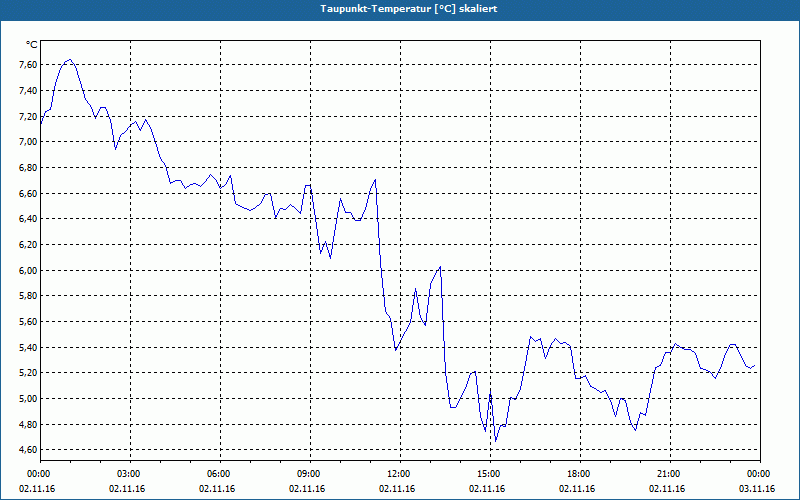Select the 5,80 y-axis label

point(28,296)
